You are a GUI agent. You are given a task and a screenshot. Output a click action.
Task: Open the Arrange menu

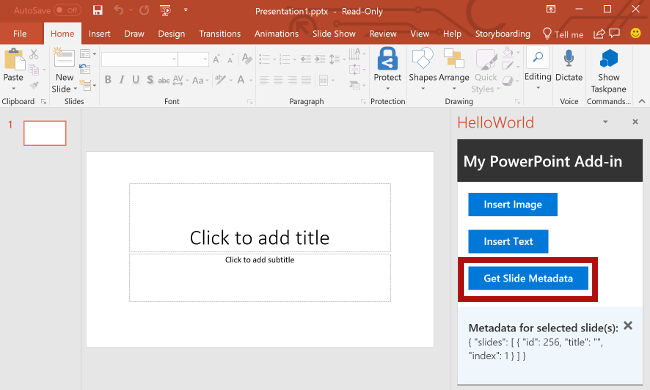click(x=454, y=69)
